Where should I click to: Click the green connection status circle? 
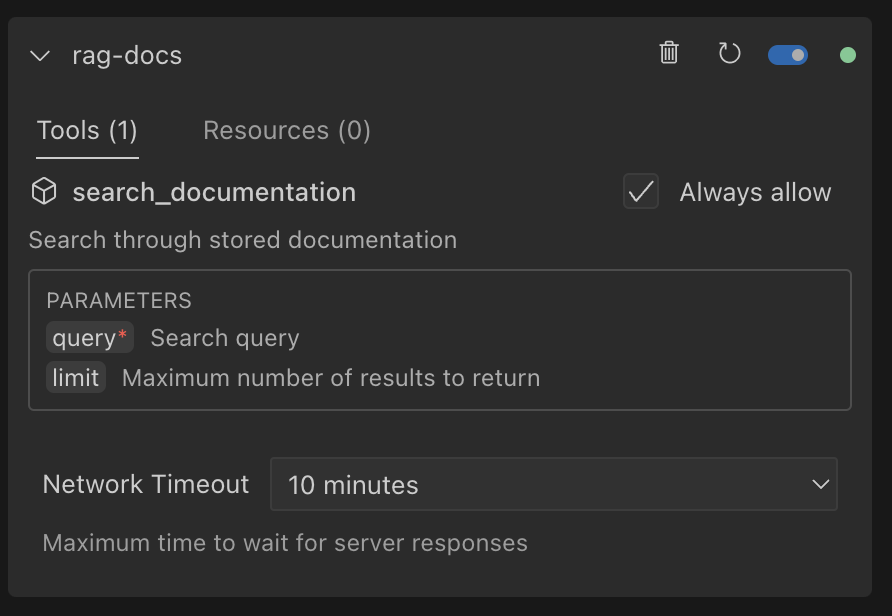(848, 55)
